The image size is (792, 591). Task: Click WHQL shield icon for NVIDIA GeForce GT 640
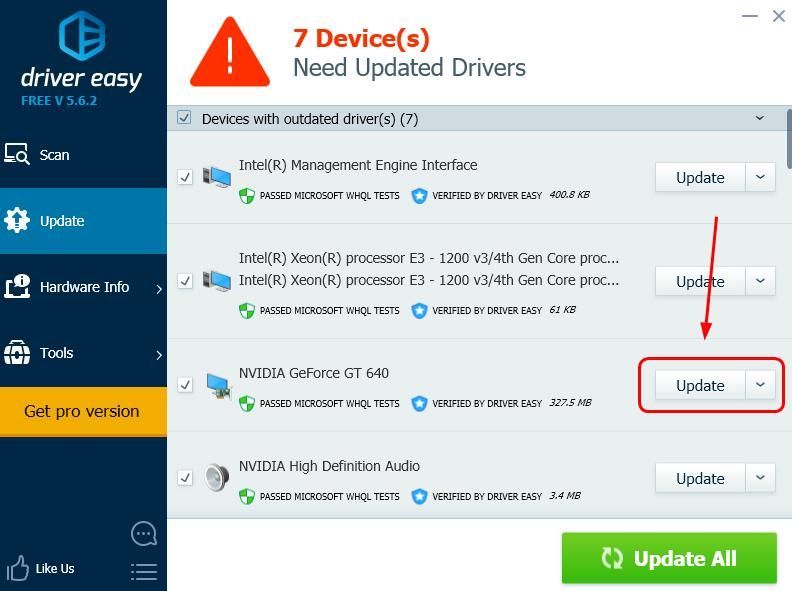coord(246,404)
